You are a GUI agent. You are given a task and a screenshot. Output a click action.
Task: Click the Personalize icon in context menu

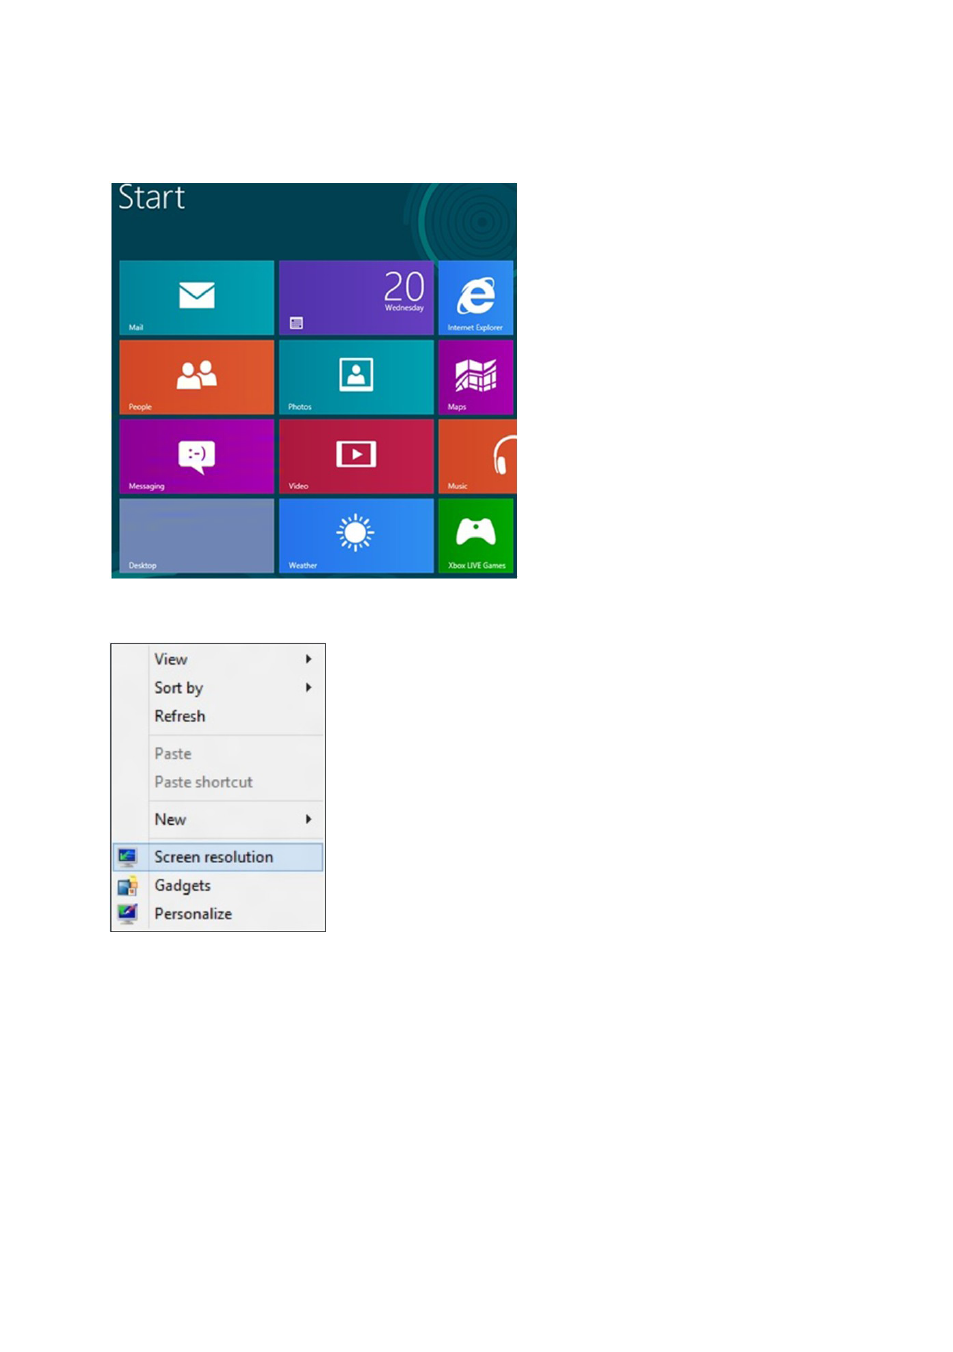[x=127, y=914]
